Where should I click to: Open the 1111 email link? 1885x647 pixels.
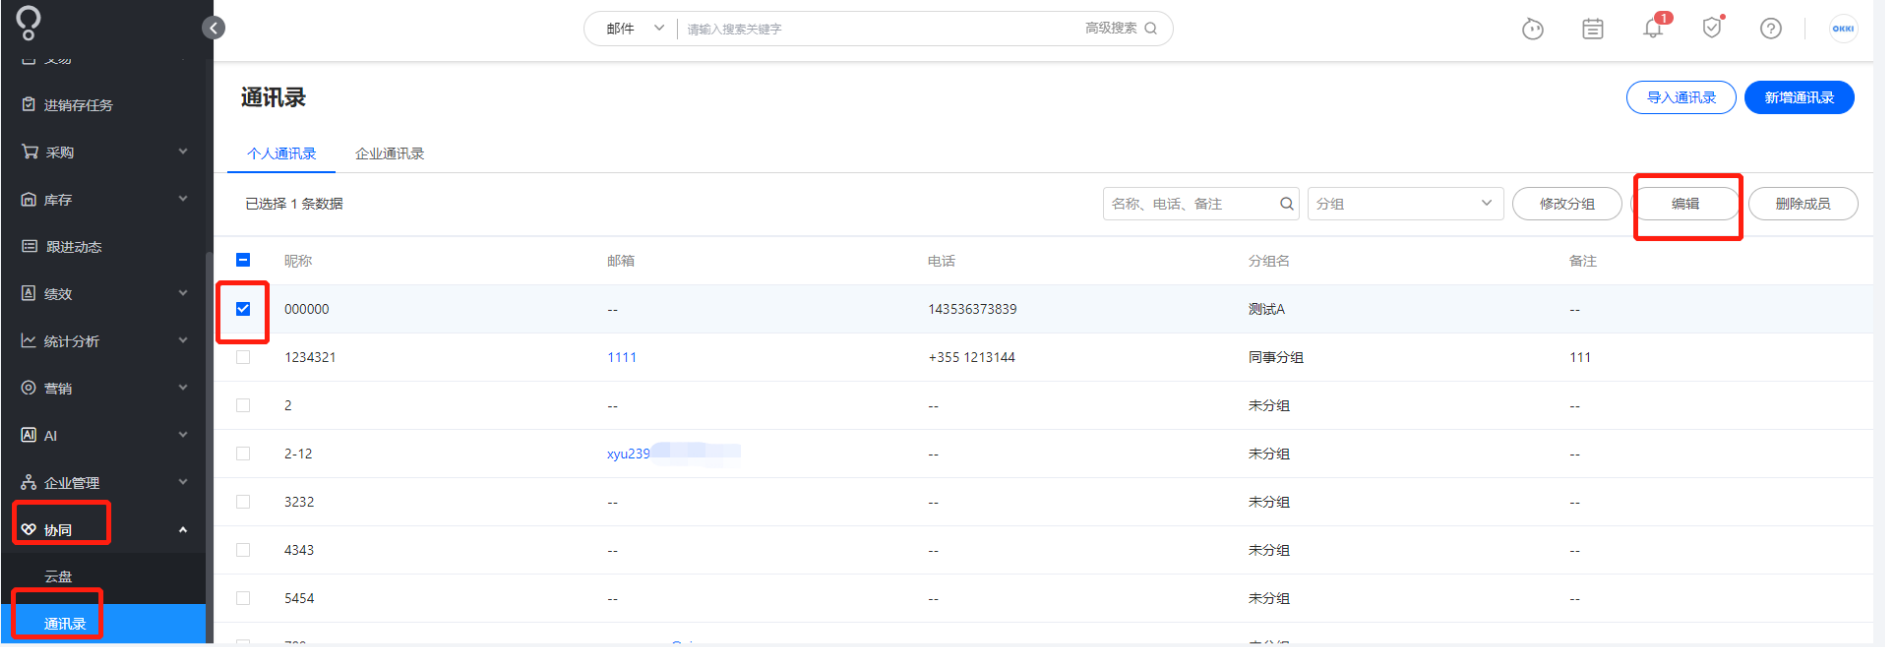click(622, 357)
